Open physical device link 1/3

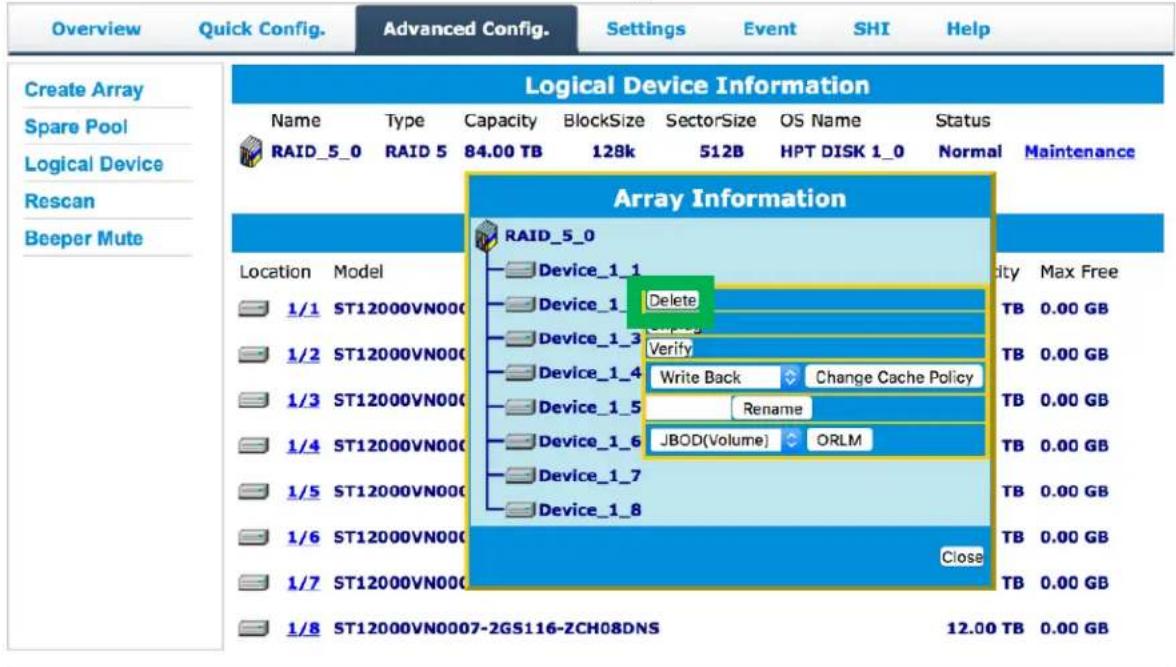pos(303,400)
